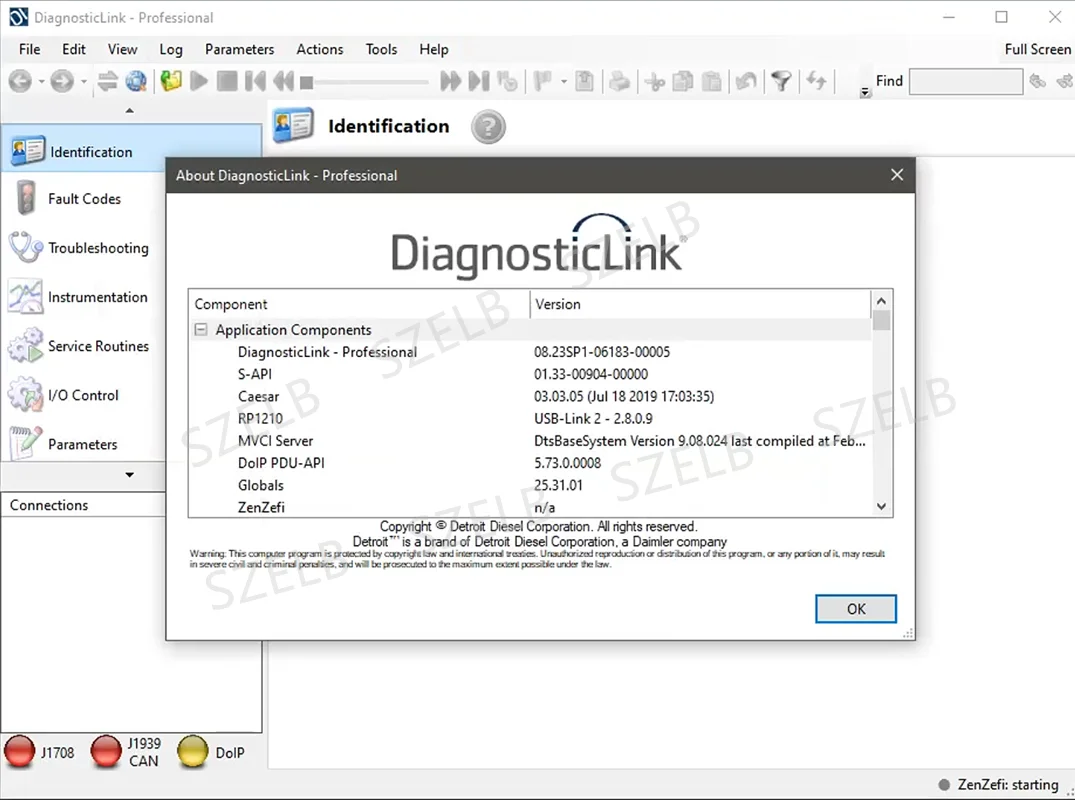Click the Identification page header card icon

(293, 125)
